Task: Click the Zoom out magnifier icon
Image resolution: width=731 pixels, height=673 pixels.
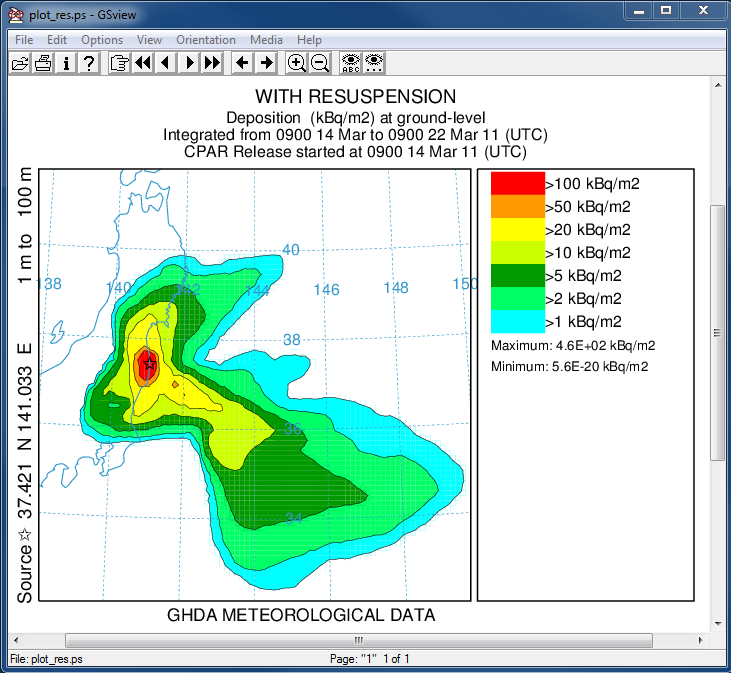Action: click(x=319, y=63)
